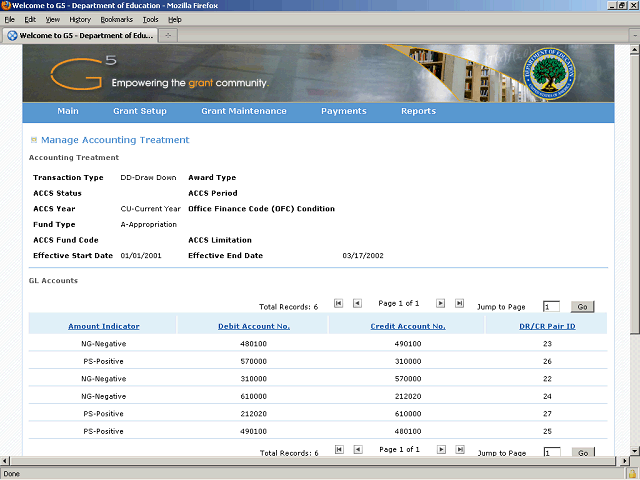This screenshot has height=480, width=640.
Task: Open the Grant Setup navigation item
Action: [140, 111]
